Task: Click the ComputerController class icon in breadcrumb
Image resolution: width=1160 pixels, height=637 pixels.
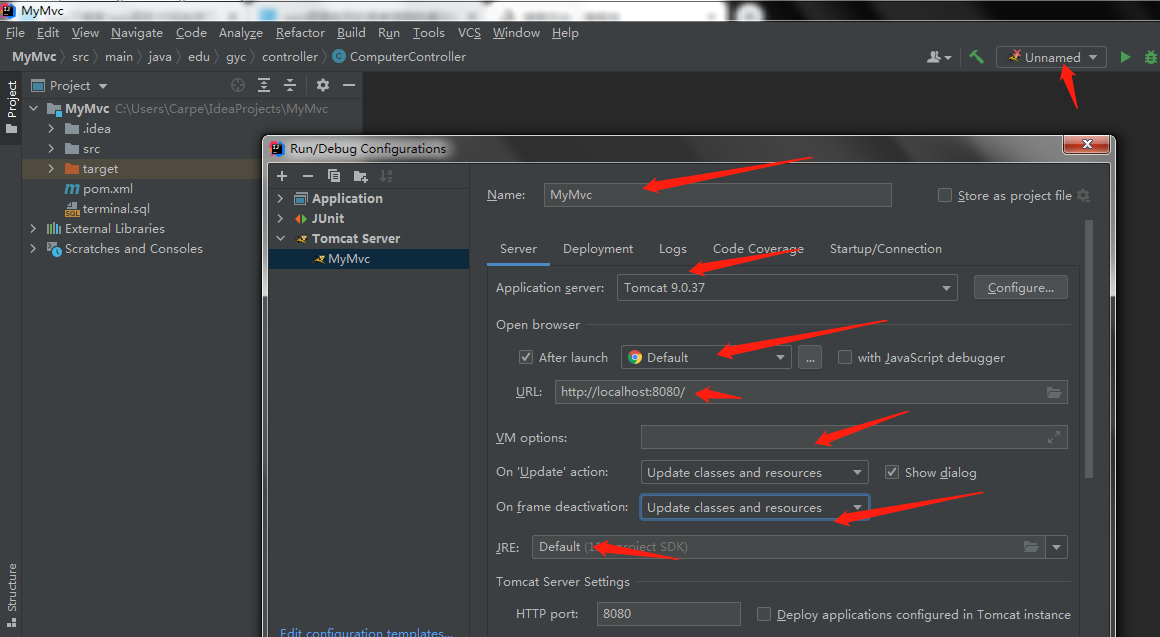Action: (x=339, y=56)
